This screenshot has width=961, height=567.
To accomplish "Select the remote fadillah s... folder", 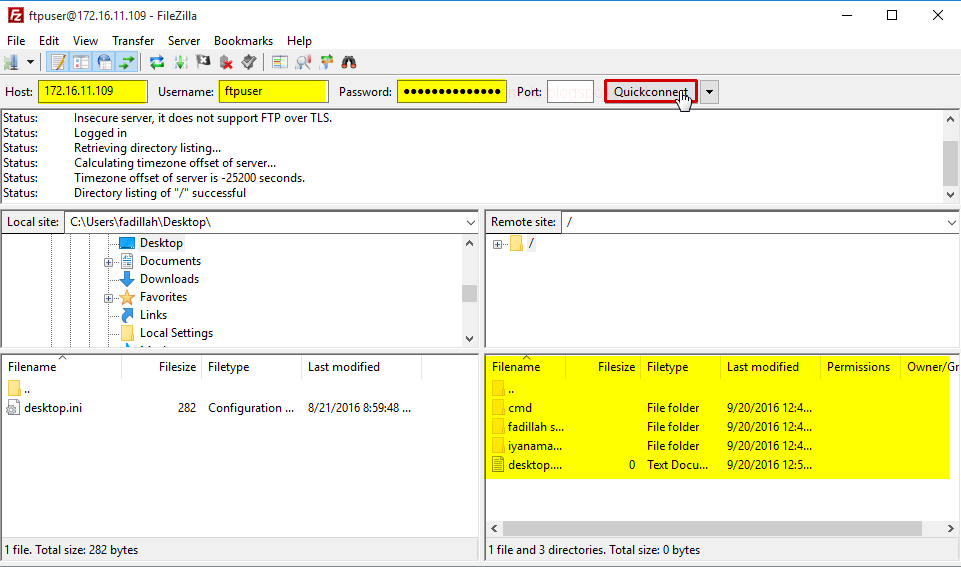I will tap(535, 427).
